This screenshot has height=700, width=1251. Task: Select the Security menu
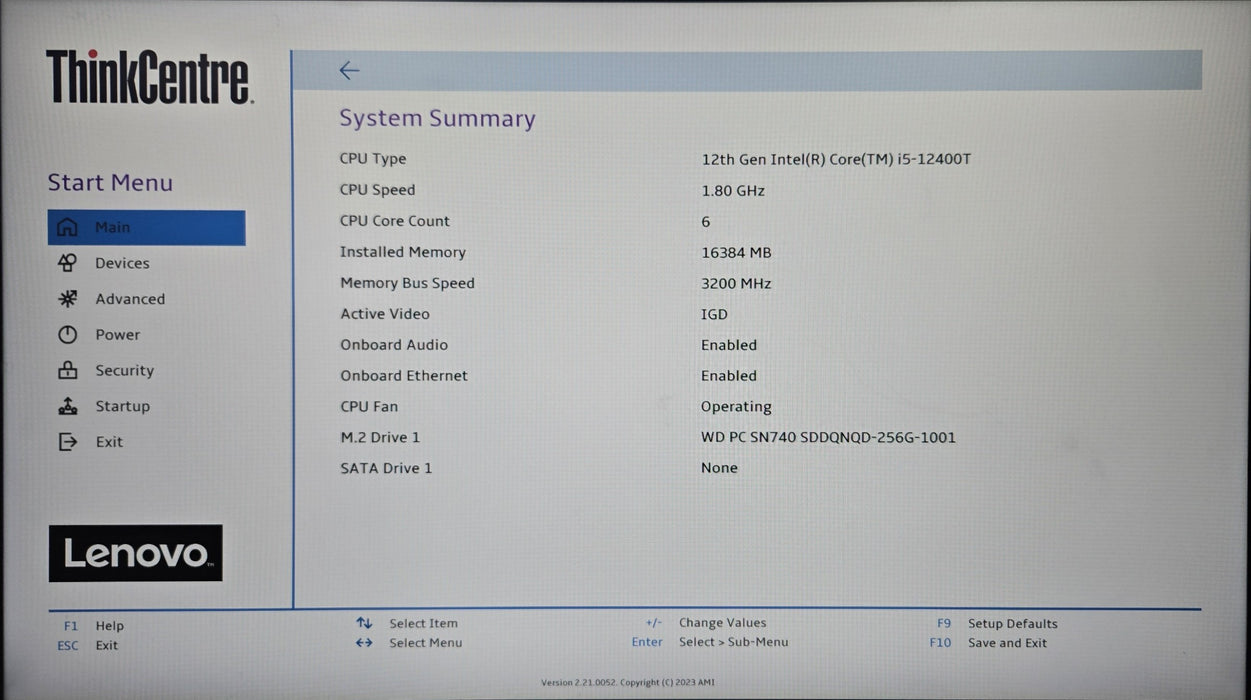pyautogui.click(x=125, y=370)
